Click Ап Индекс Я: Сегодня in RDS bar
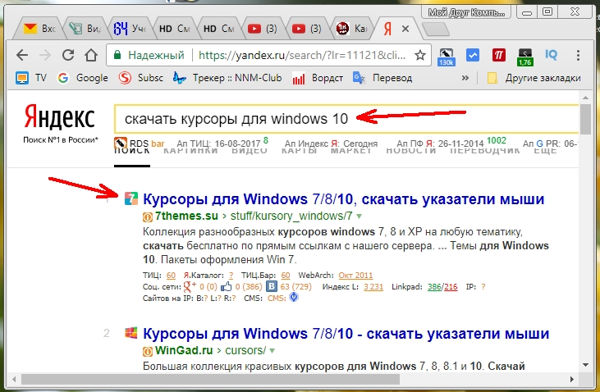This screenshot has width=600, height=392. coord(331,144)
